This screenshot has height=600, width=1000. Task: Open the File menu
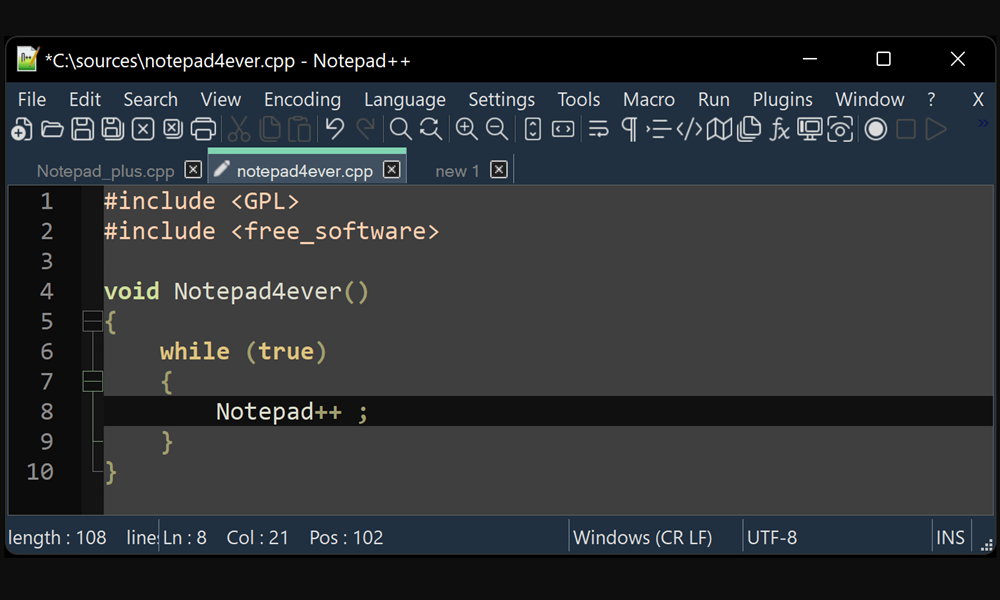(x=32, y=99)
